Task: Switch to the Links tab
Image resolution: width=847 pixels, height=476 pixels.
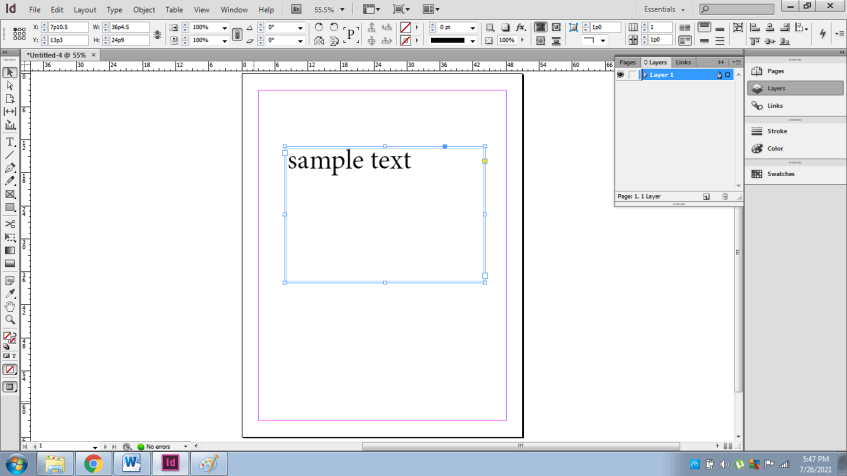Action: tap(683, 62)
